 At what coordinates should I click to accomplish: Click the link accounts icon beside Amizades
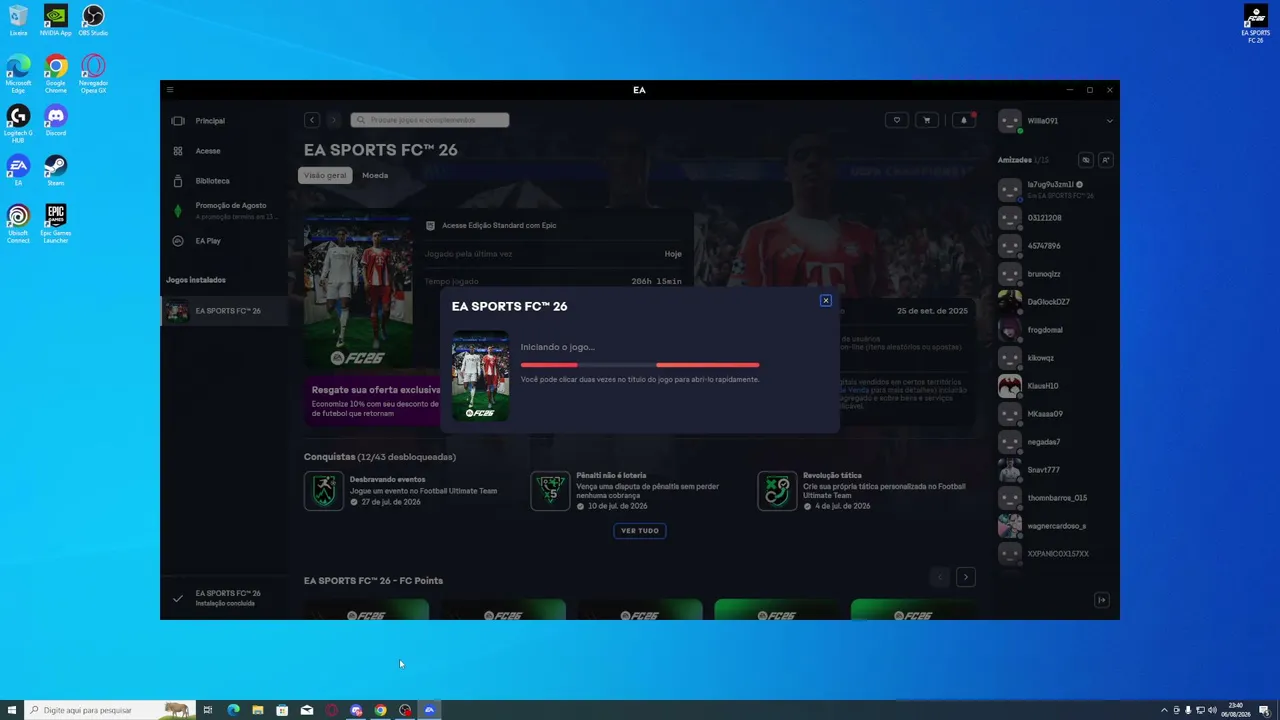point(1085,160)
